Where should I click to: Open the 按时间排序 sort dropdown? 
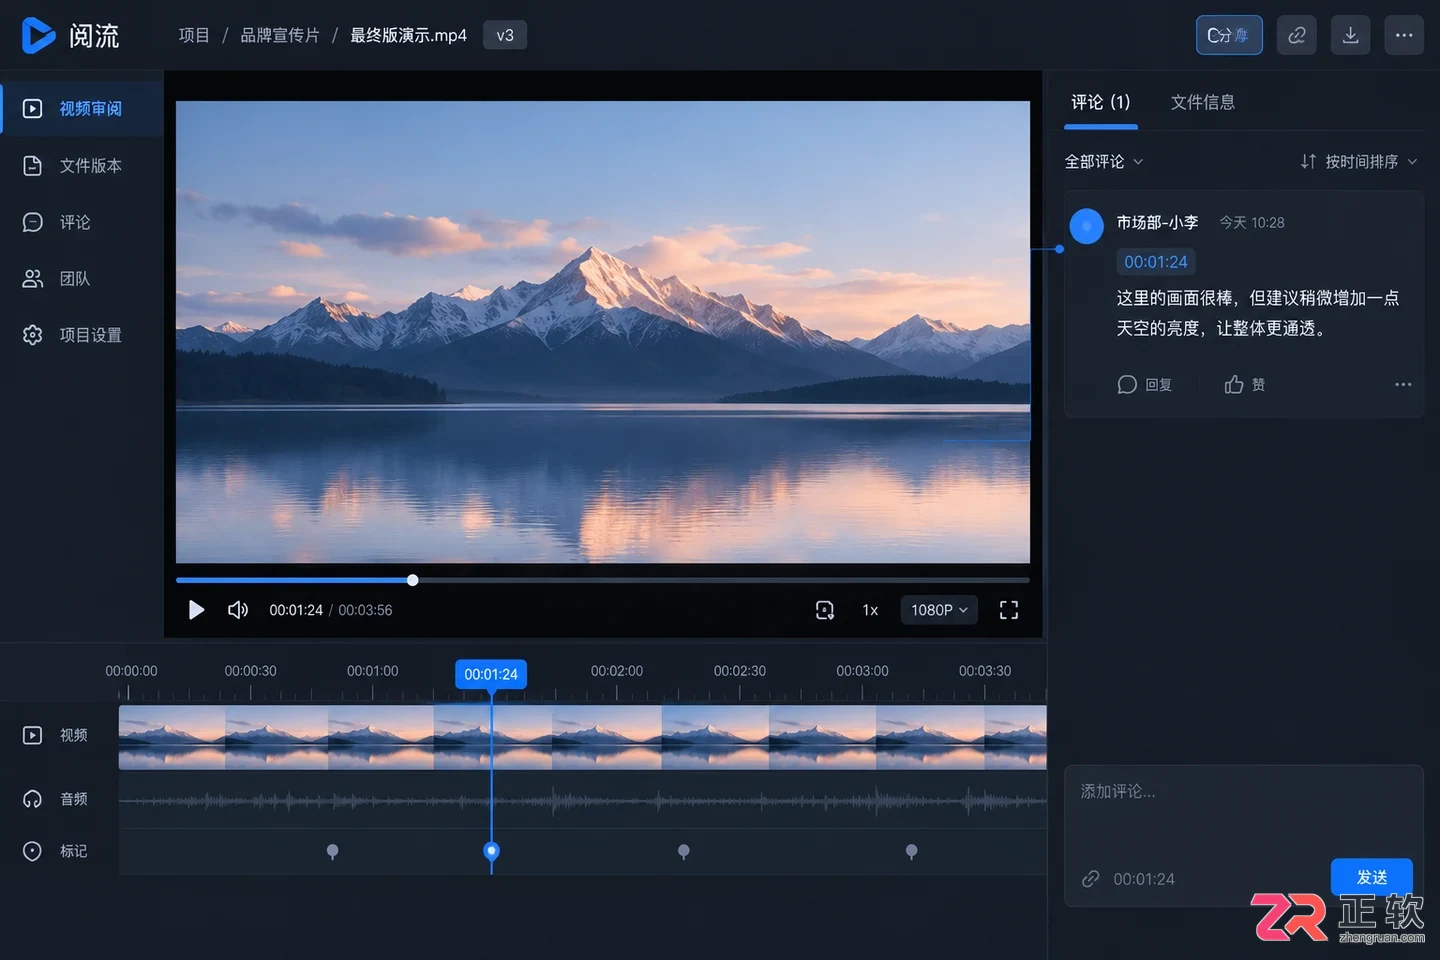[x=1359, y=161]
